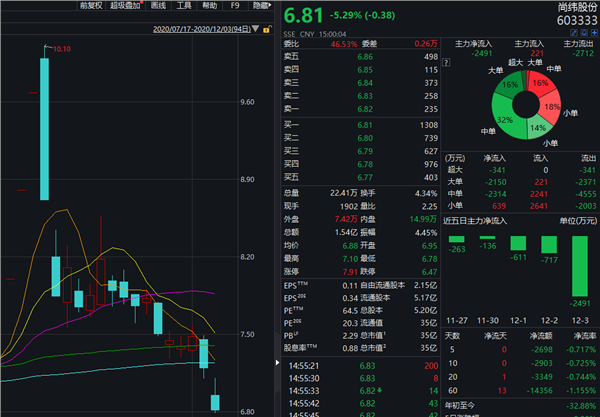Image resolution: width=600 pixels, height=417 pixels.
Task: Click the 委比 value 46.53%
Action: tap(344, 44)
